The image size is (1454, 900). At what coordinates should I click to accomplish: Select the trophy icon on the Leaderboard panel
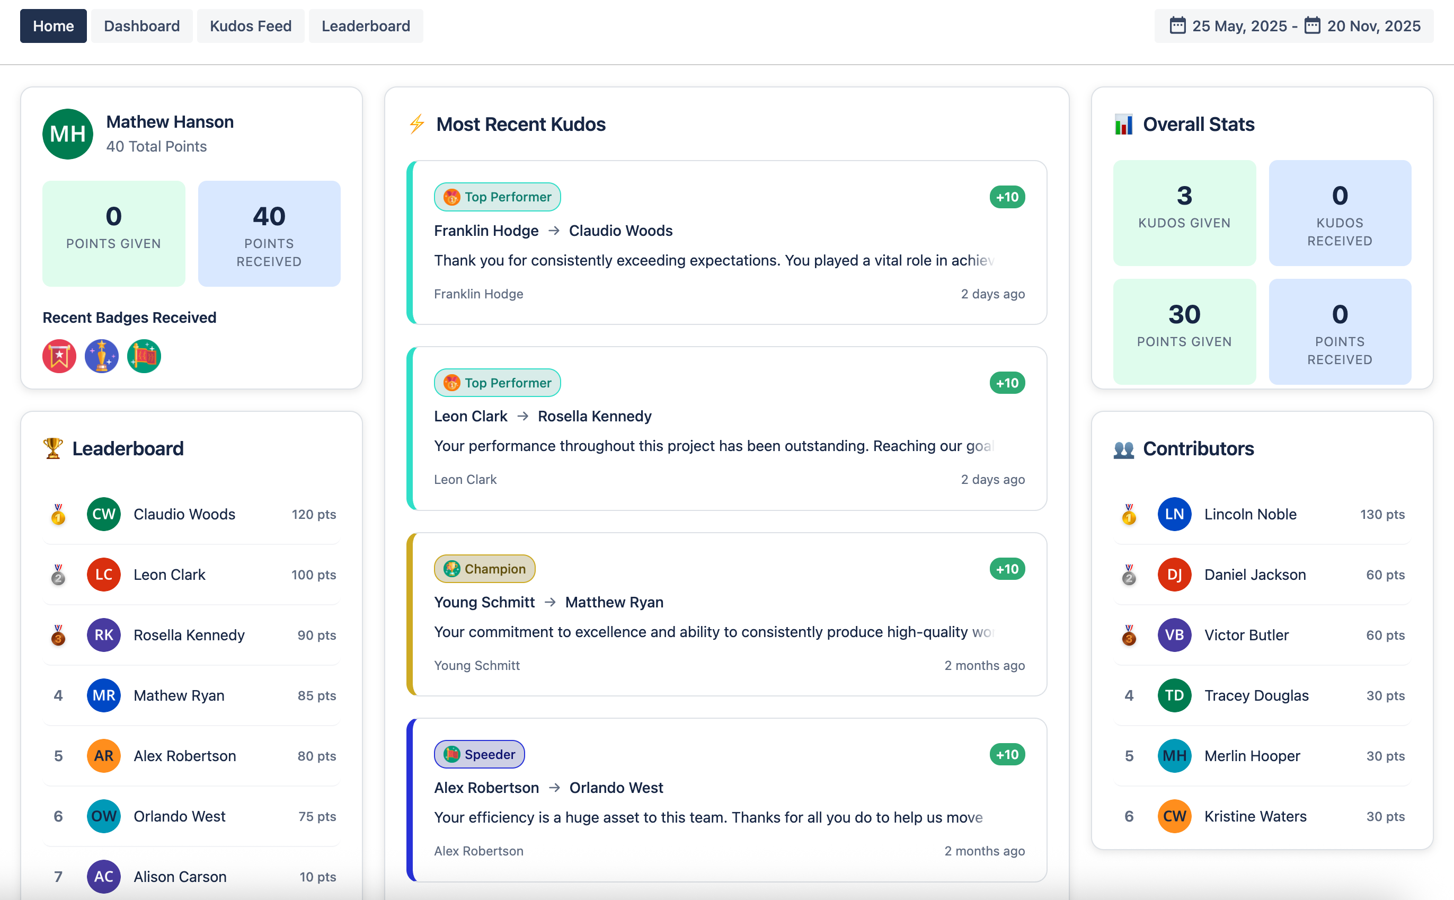click(x=51, y=449)
